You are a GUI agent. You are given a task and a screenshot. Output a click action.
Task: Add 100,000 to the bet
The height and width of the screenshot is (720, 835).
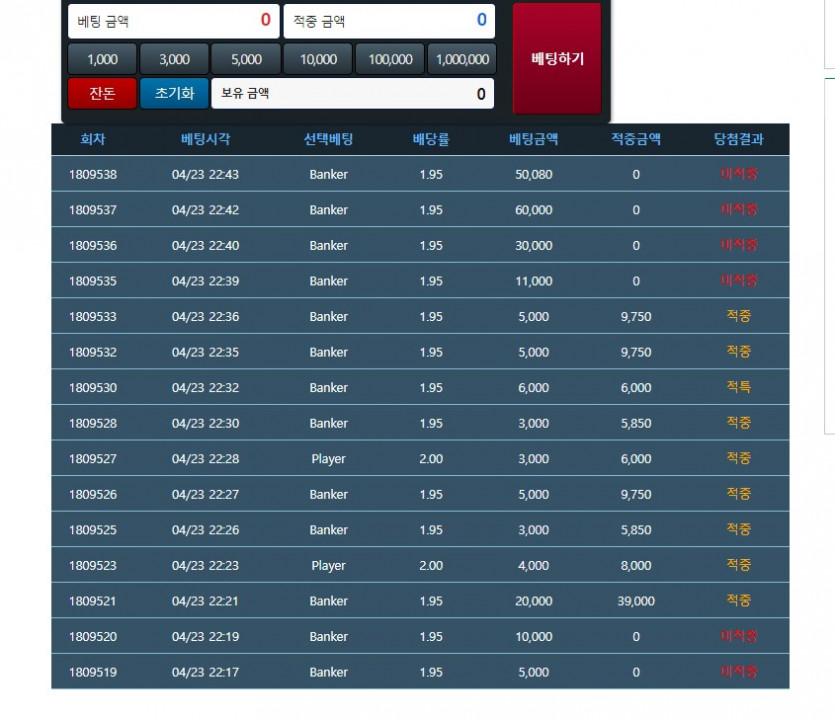tap(390, 59)
